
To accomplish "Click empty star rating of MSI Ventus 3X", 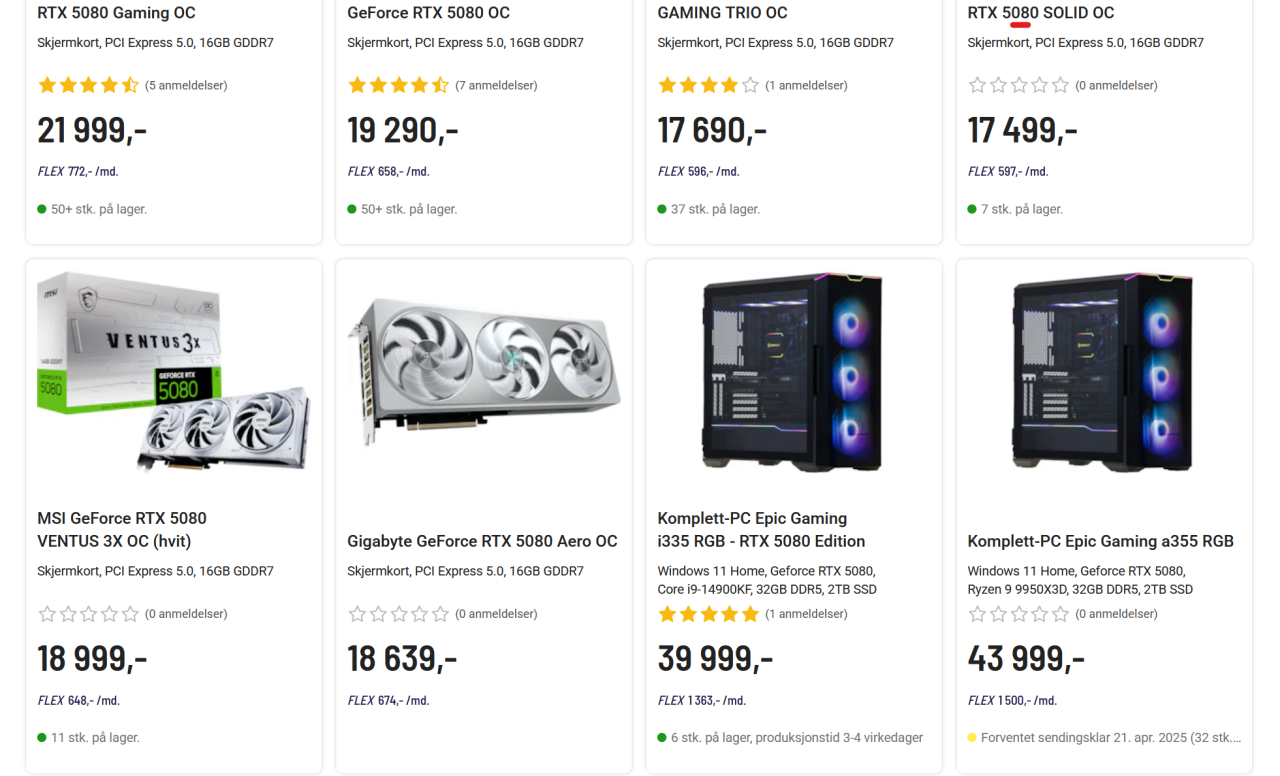I will 88,614.
